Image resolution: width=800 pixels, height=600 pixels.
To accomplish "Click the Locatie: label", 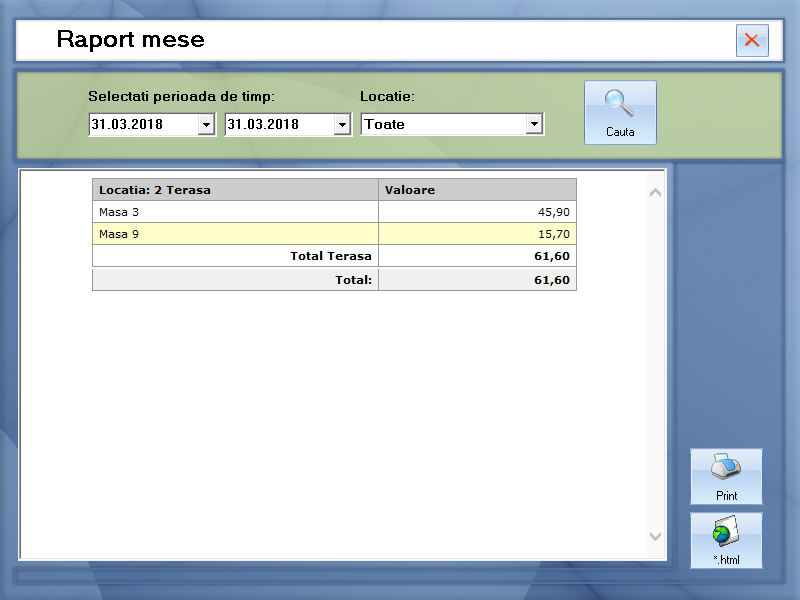I will (387, 96).
